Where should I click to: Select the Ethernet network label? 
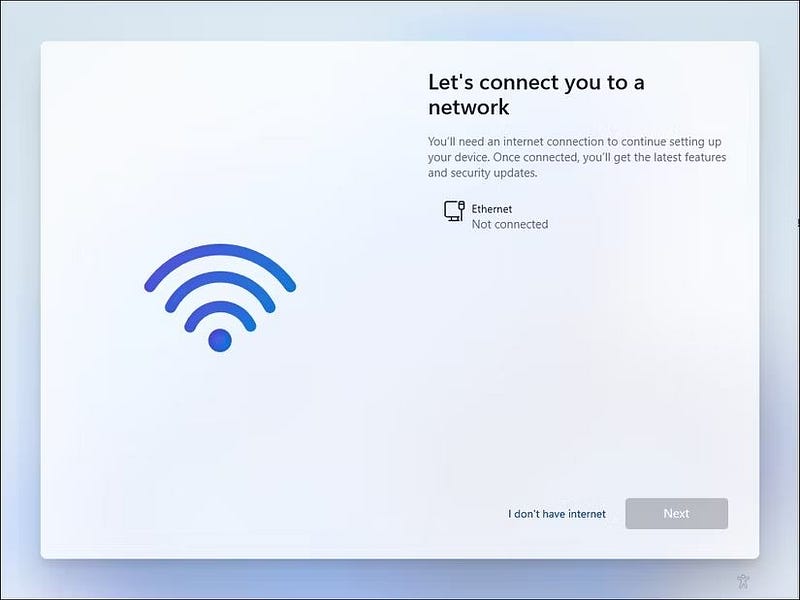point(491,209)
